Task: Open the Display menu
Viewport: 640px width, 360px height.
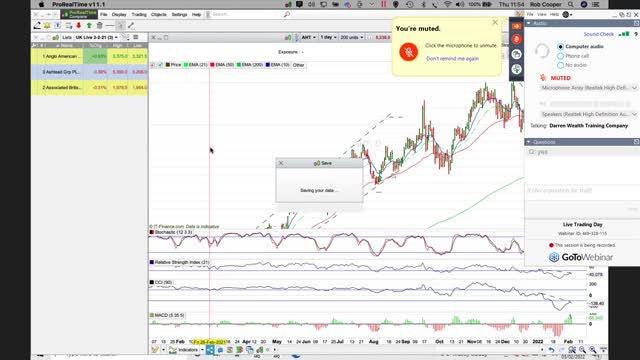Action: [119, 14]
